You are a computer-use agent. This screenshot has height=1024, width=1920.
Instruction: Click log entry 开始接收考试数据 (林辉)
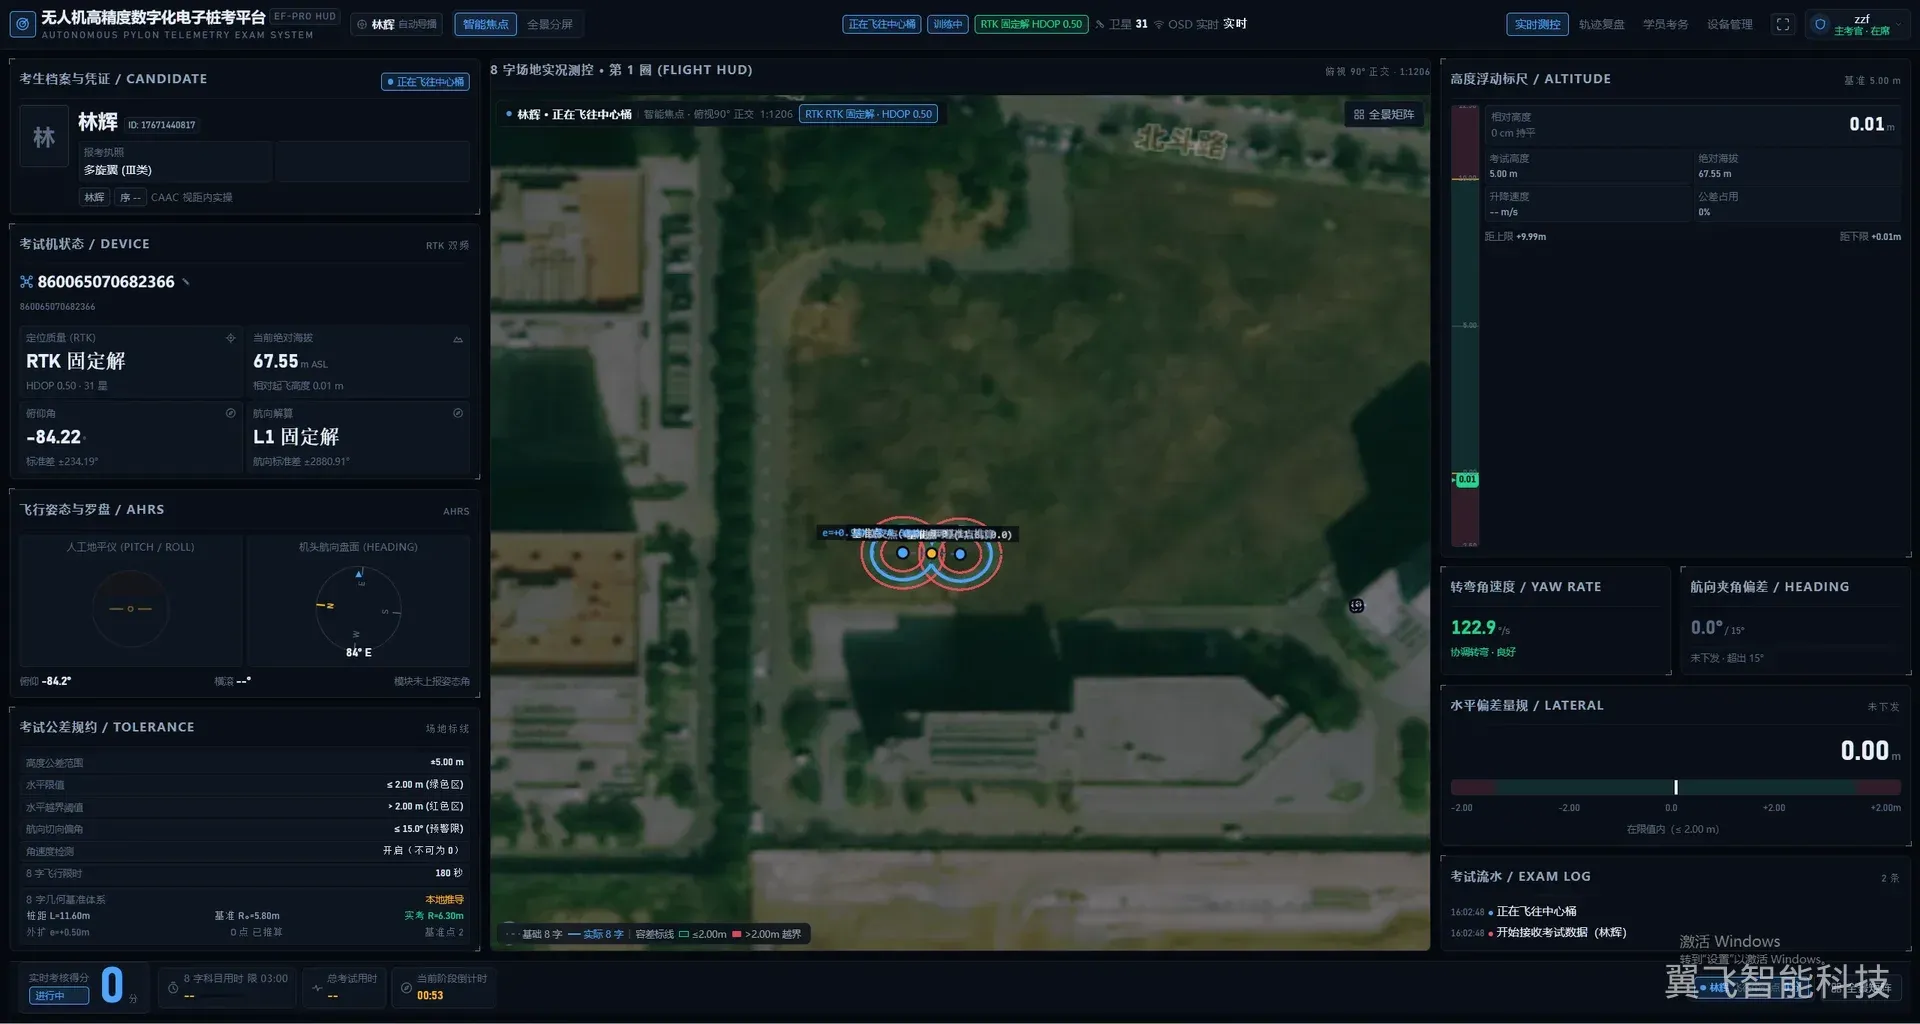tap(1561, 932)
